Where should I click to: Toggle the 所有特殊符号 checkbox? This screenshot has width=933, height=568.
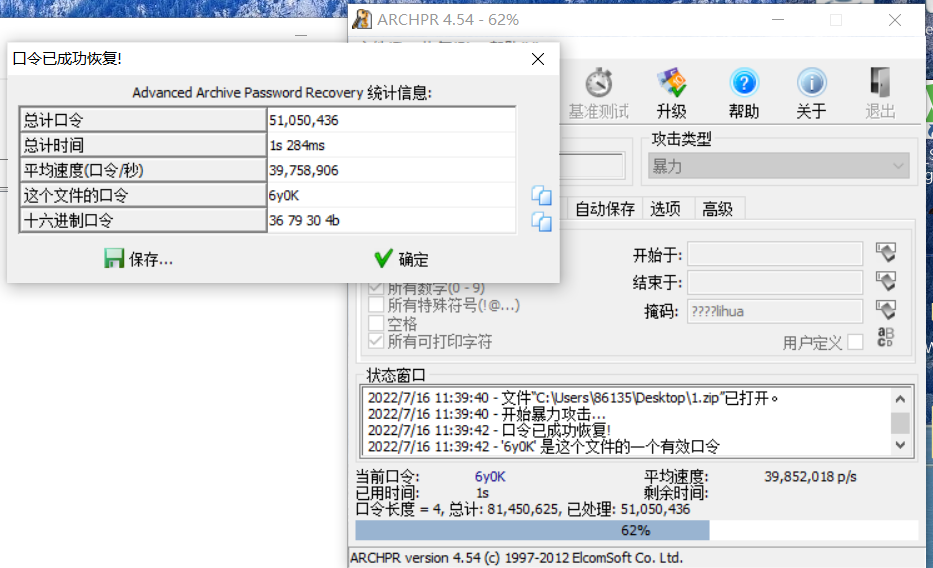(x=375, y=305)
